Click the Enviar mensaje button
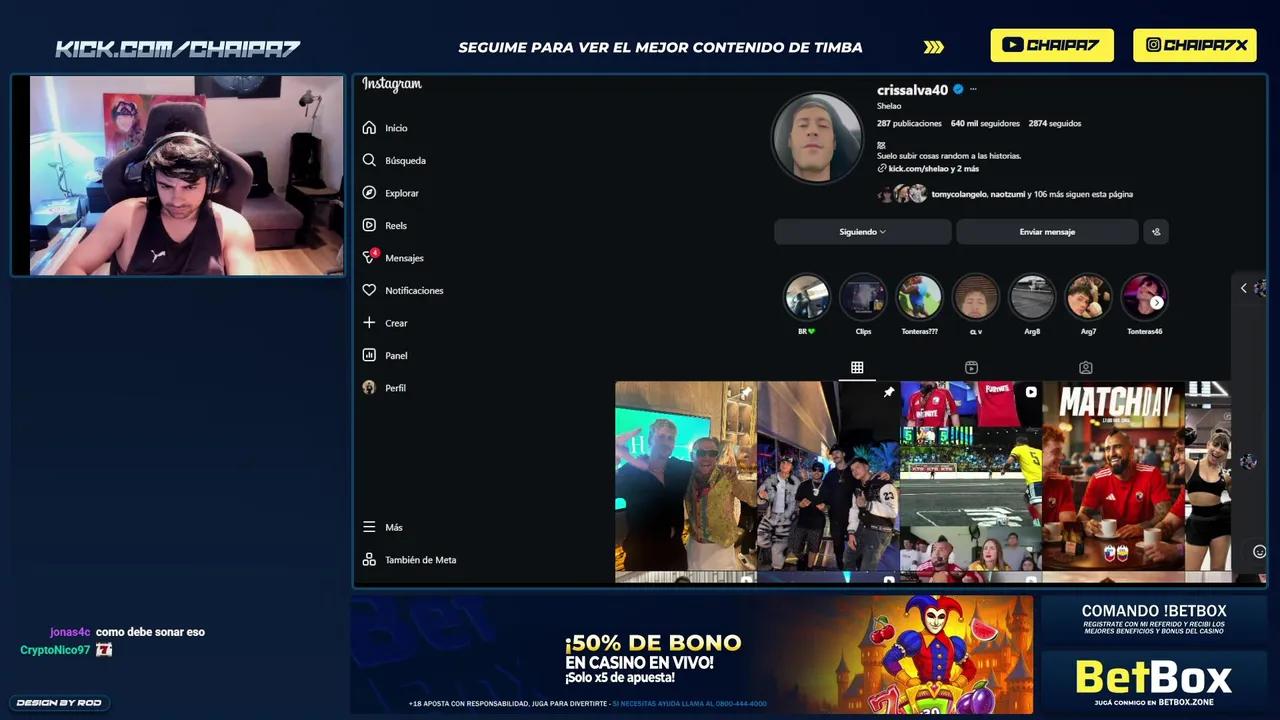 click(x=1047, y=232)
